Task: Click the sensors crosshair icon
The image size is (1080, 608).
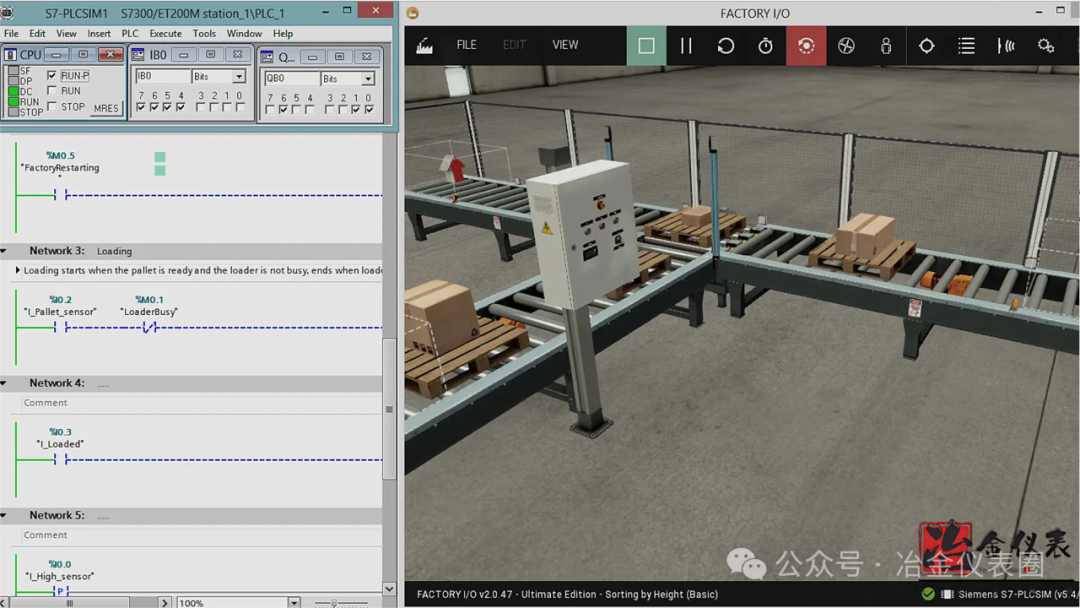Action: tap(926, 45)
